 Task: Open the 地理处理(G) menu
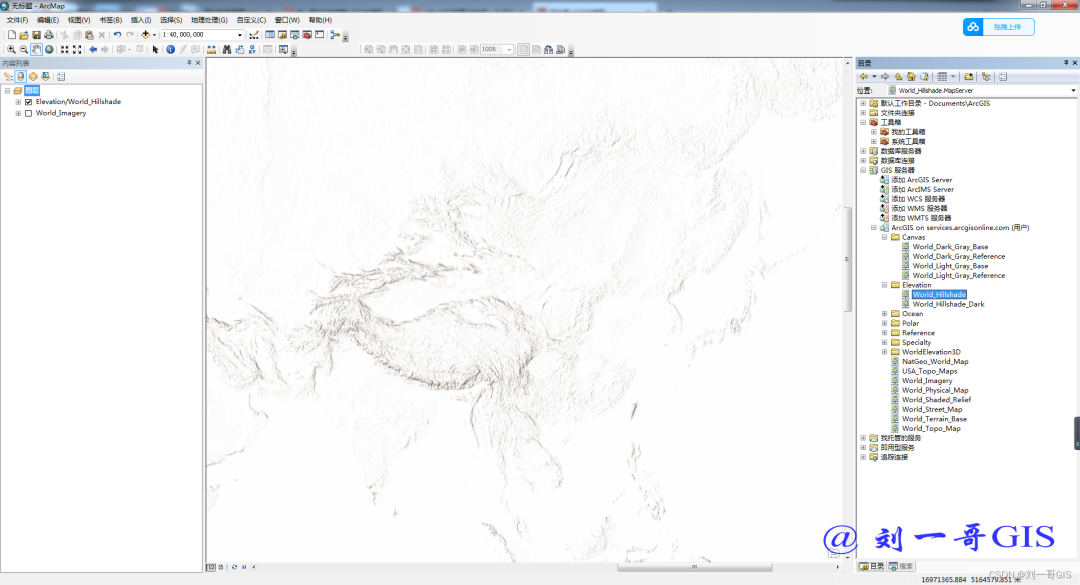(x=209, y=20)
